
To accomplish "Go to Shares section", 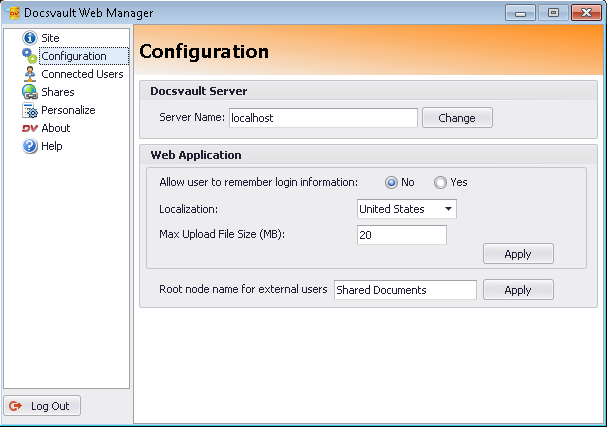I will point(58,92).
